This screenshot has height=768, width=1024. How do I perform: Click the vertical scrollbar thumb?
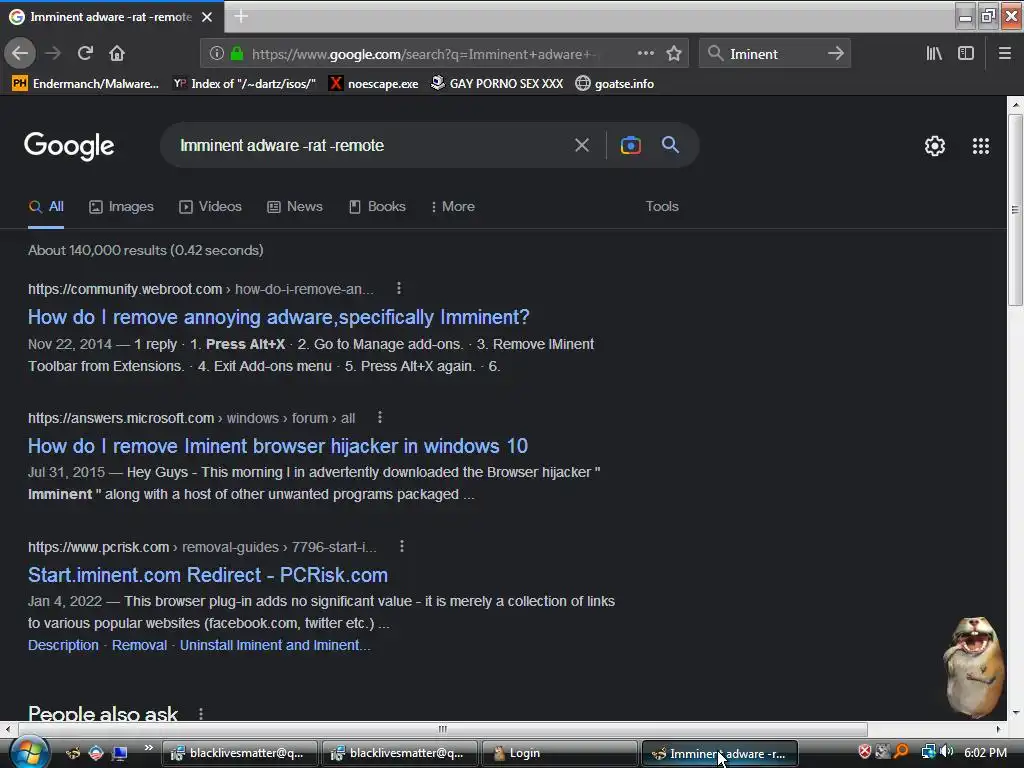click(1015, 209)
